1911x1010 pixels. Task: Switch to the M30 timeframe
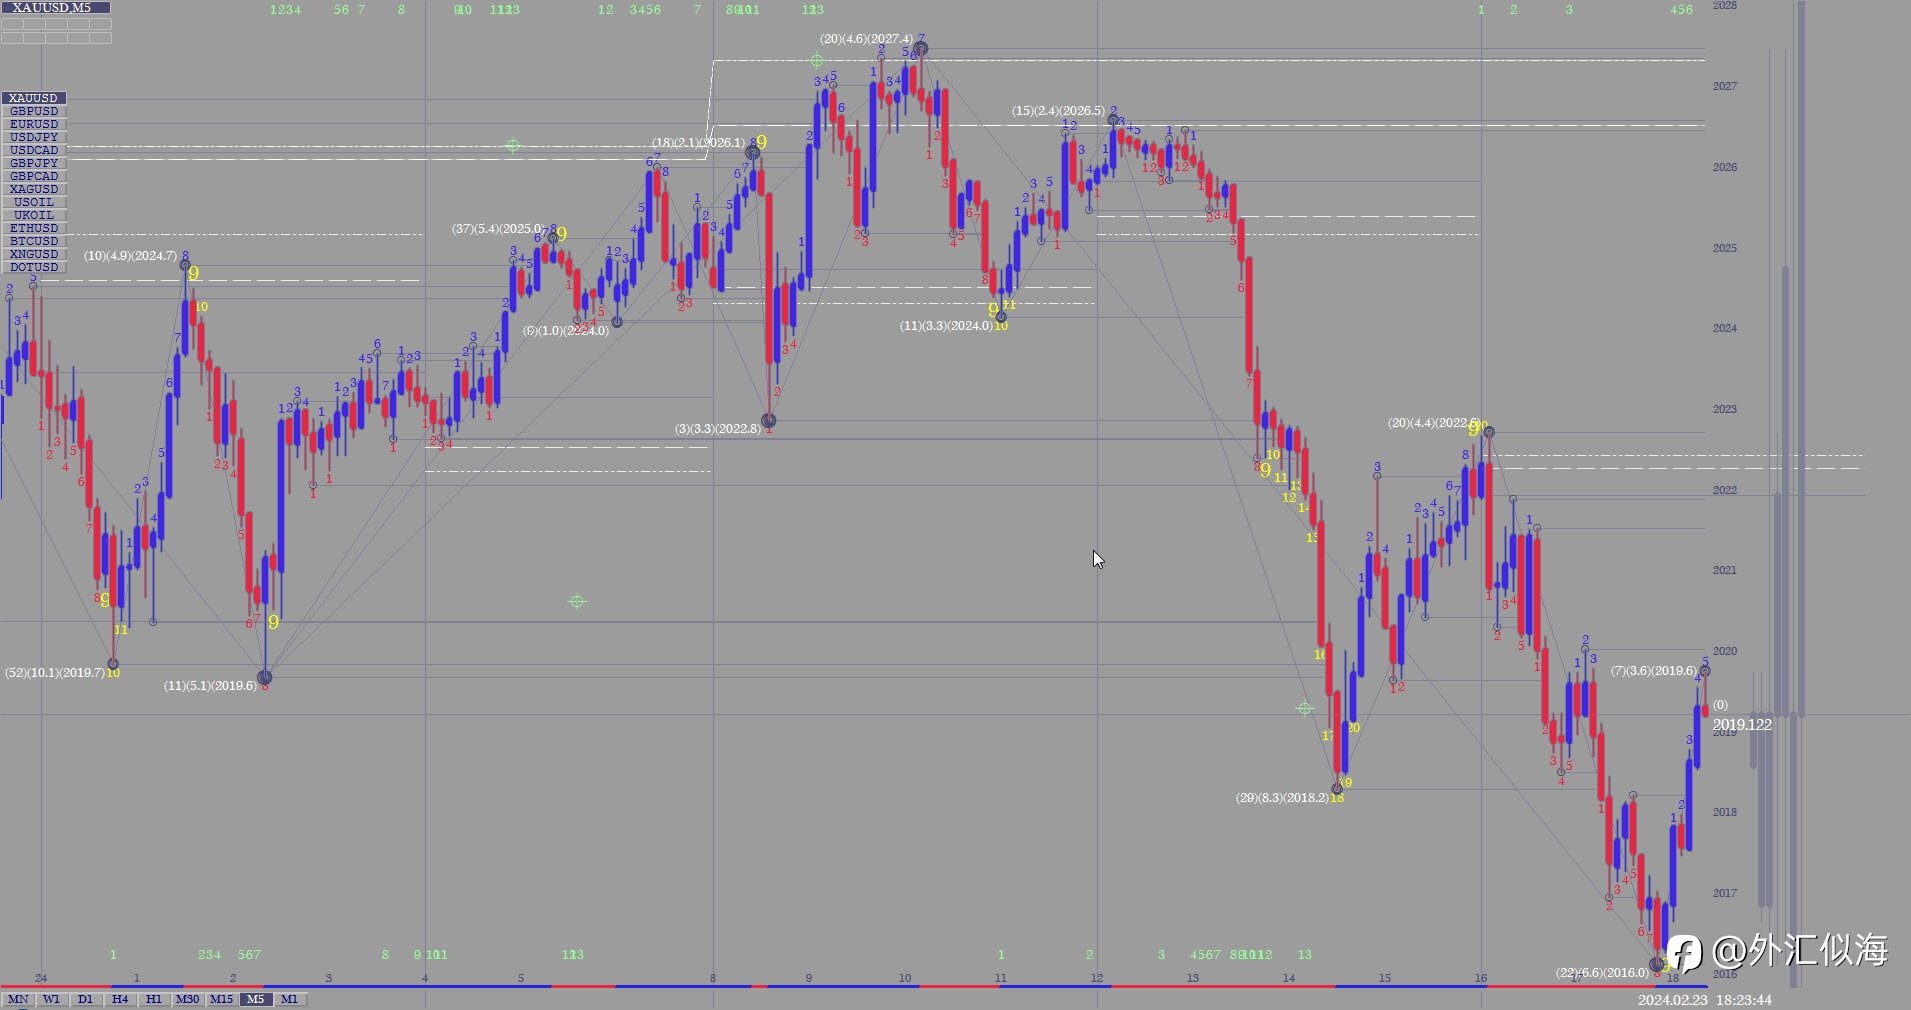[x=187, y=999]
